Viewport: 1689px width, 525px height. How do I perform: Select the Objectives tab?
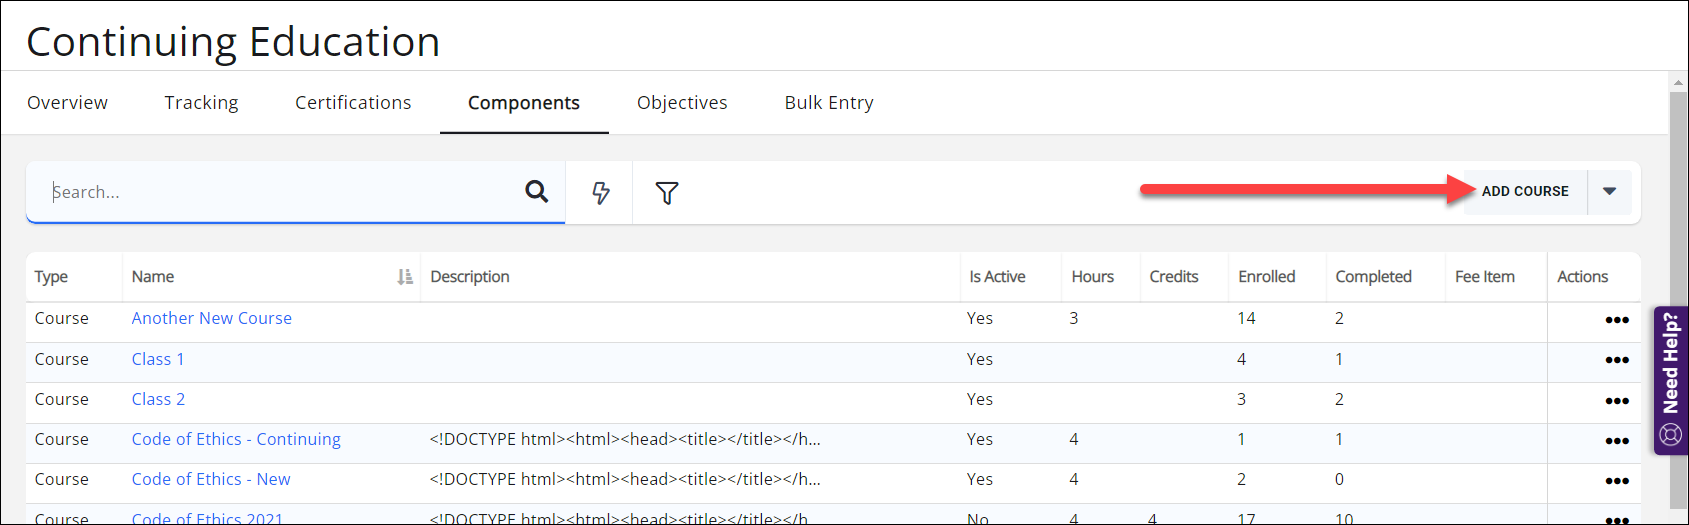coord(682,103)
